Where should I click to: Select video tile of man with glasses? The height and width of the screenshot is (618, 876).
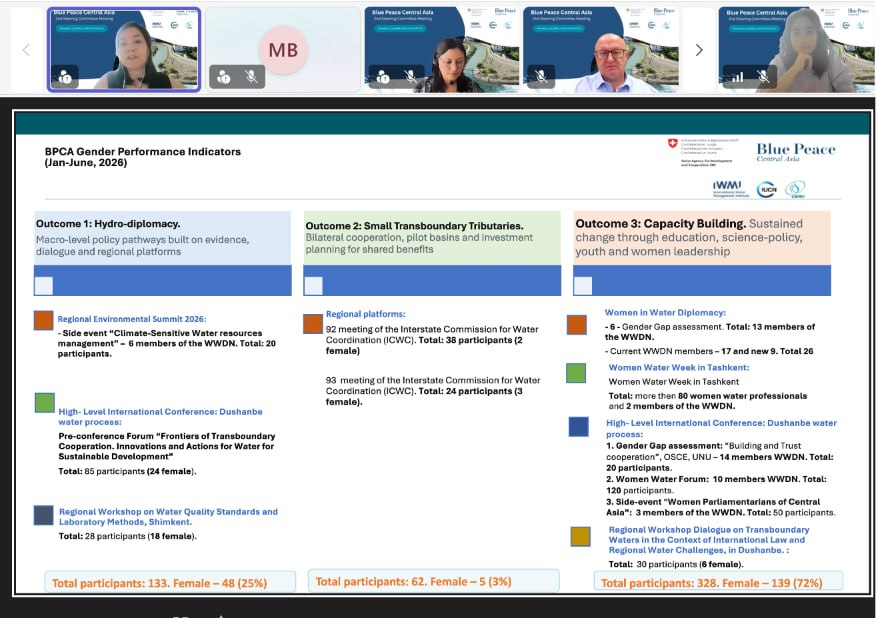pyautogui.click(x=601, y=49)
